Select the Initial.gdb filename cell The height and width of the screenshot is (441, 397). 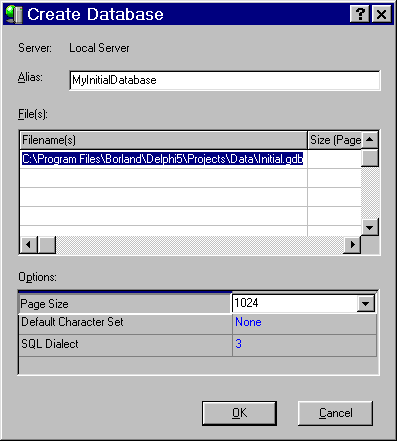(163, 159)
